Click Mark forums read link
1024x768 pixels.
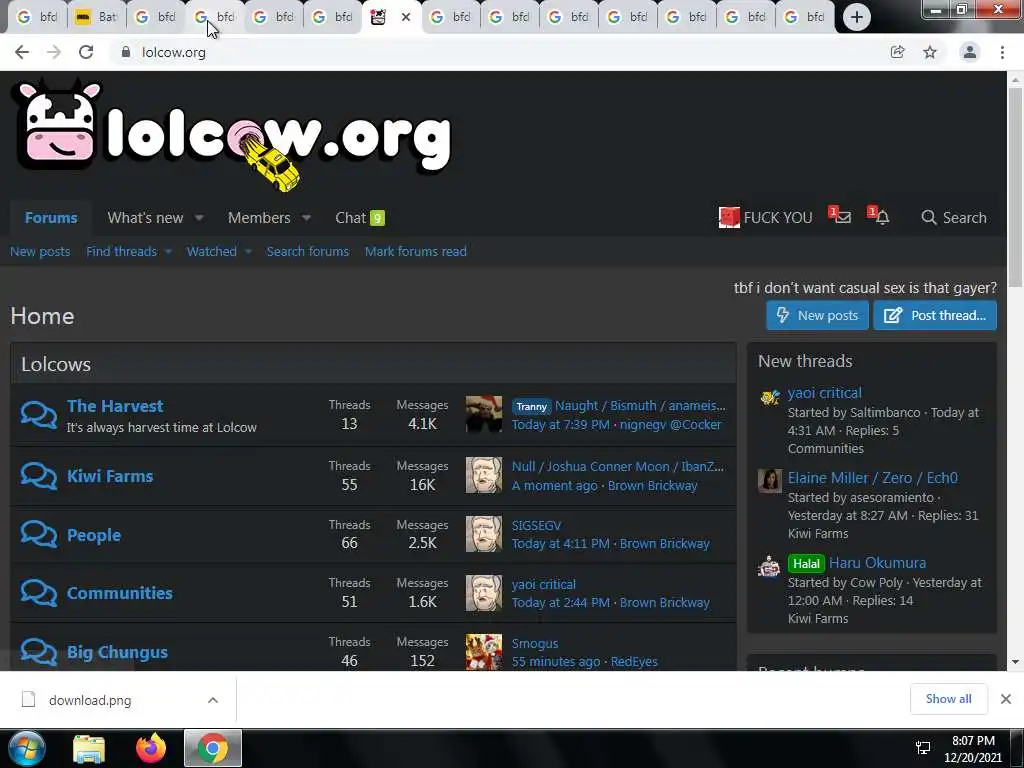click(x=415, y=251)
